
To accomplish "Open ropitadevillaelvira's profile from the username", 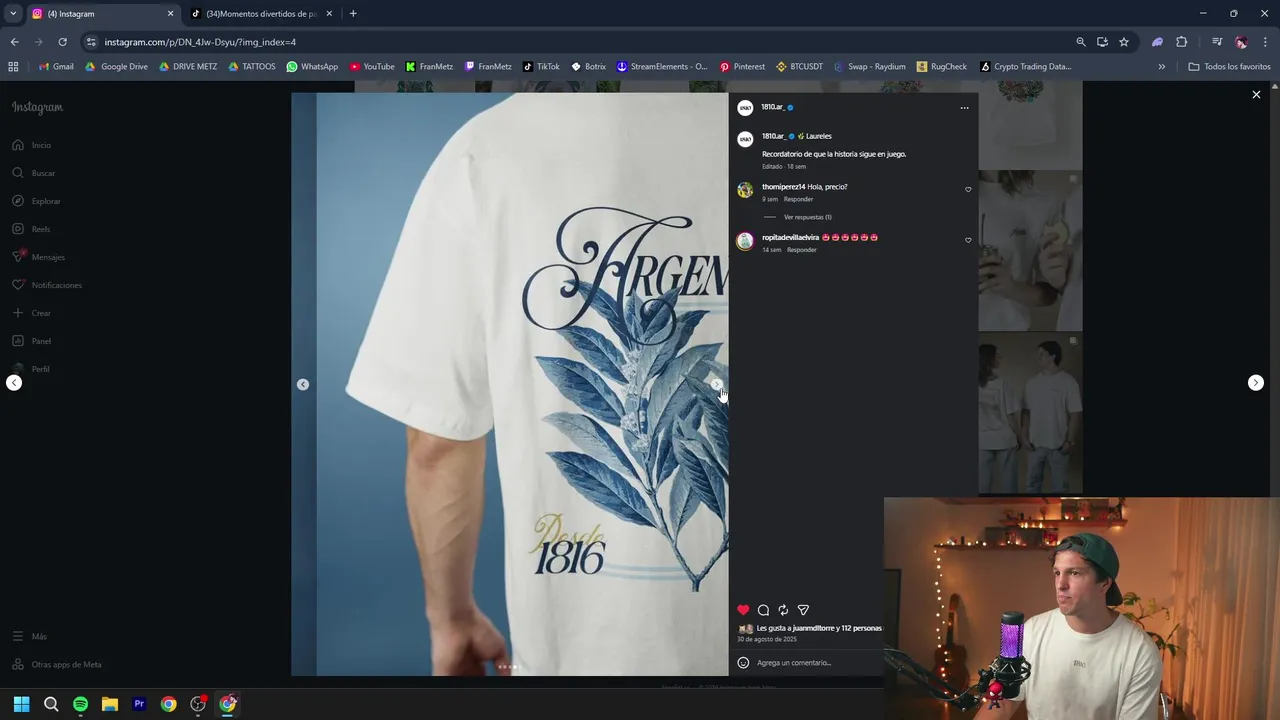I will (790, 237).
